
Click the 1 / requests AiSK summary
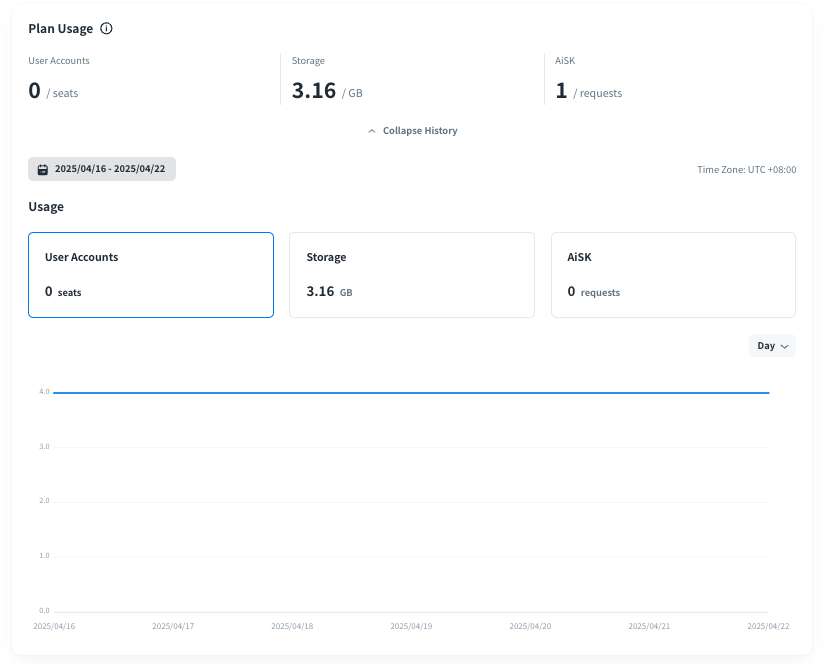[589, 92]
